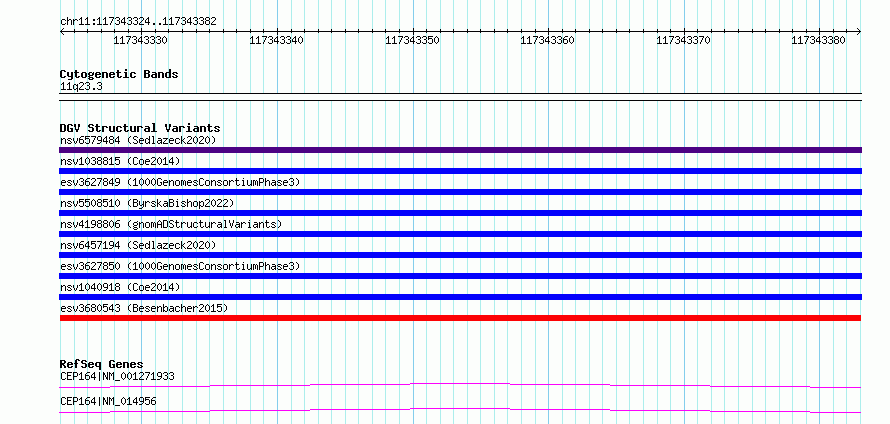
Task: Click the magenta intron line of NM_014956
Action: [x=460, y=410]
